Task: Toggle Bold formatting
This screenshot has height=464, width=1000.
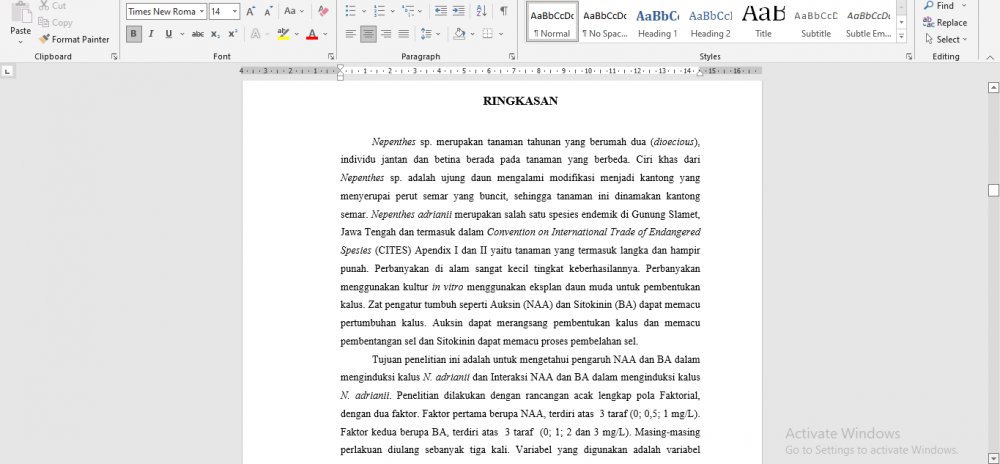Action: [x=134, y=34]
